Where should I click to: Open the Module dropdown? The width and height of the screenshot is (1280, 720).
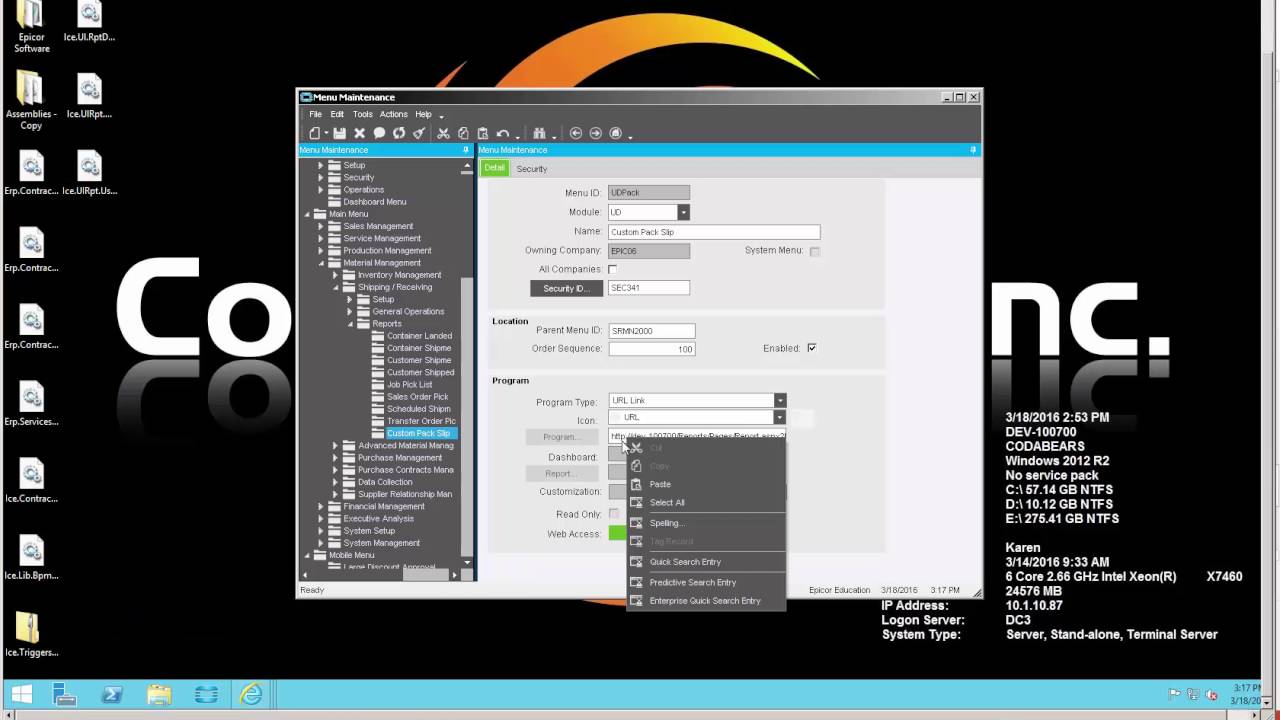[x=683, y=212]
